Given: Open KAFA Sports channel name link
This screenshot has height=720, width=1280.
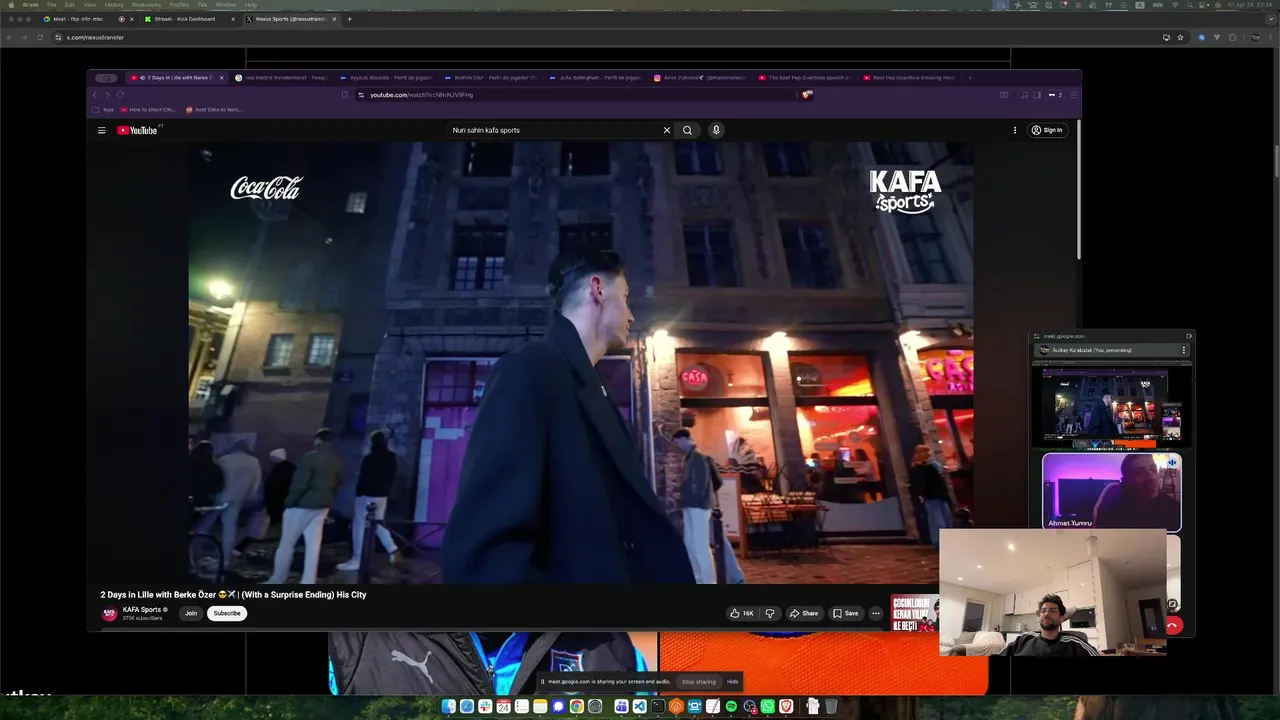Looking at the screenshot, I should coord(142,609).
